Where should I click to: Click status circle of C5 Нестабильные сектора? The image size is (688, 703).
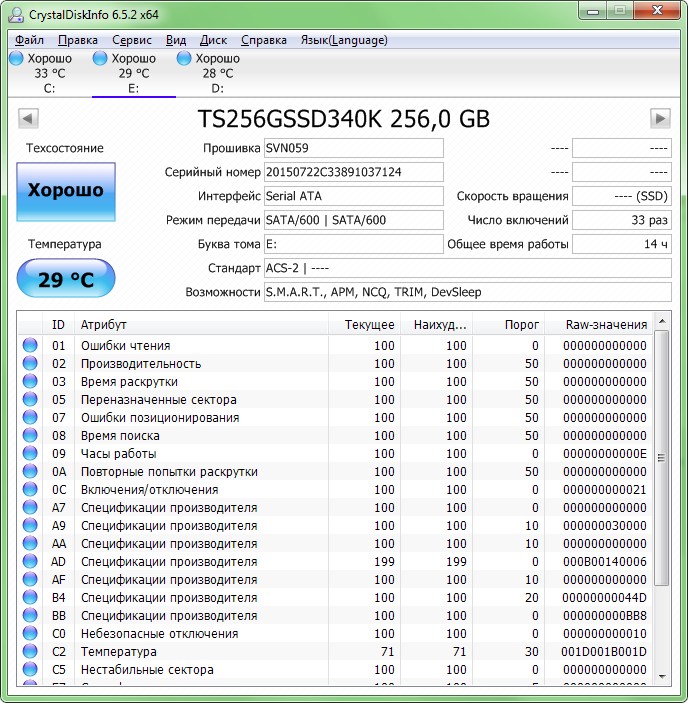(30, 669)
